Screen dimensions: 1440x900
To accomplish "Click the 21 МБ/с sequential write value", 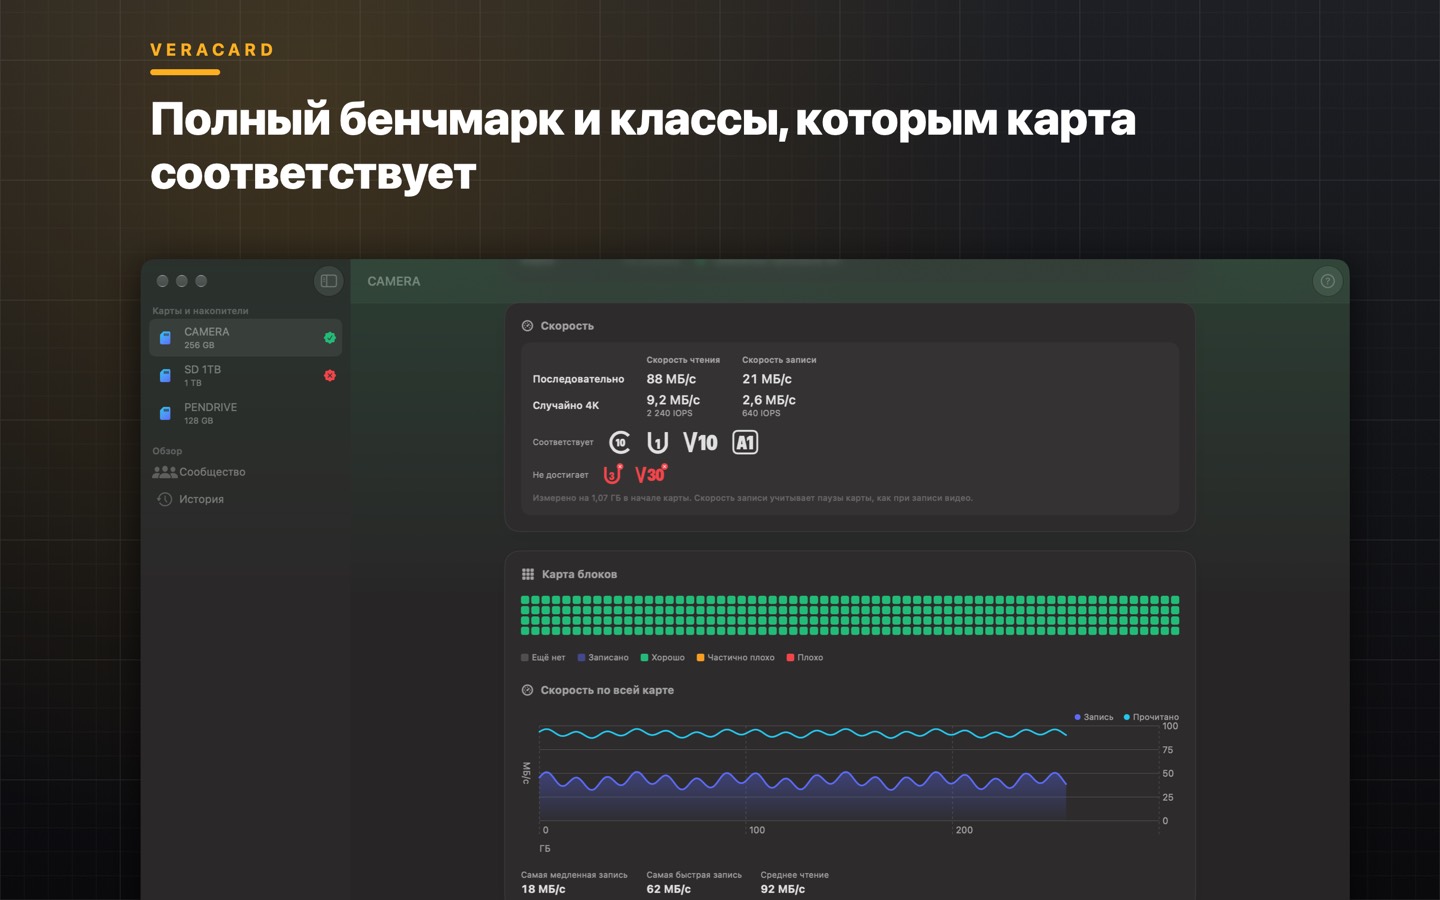I will (x=767, y=379).
